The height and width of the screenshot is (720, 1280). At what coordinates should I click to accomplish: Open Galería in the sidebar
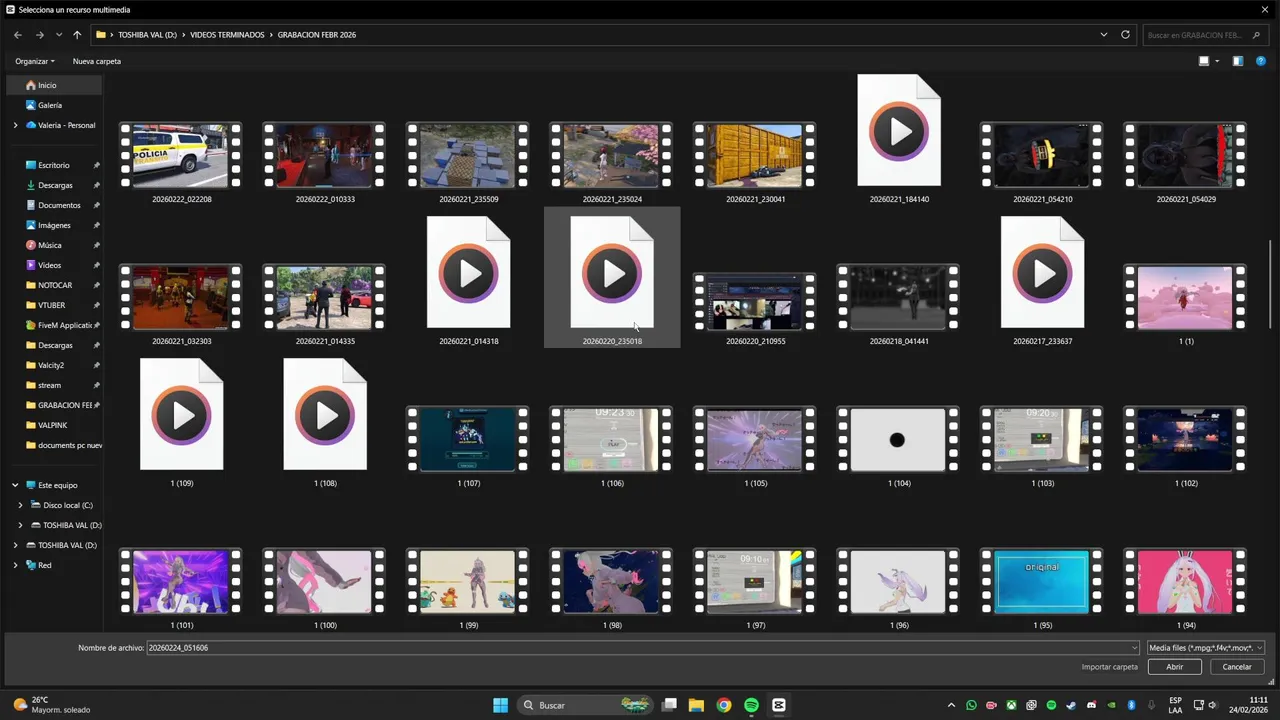point(50,105)
